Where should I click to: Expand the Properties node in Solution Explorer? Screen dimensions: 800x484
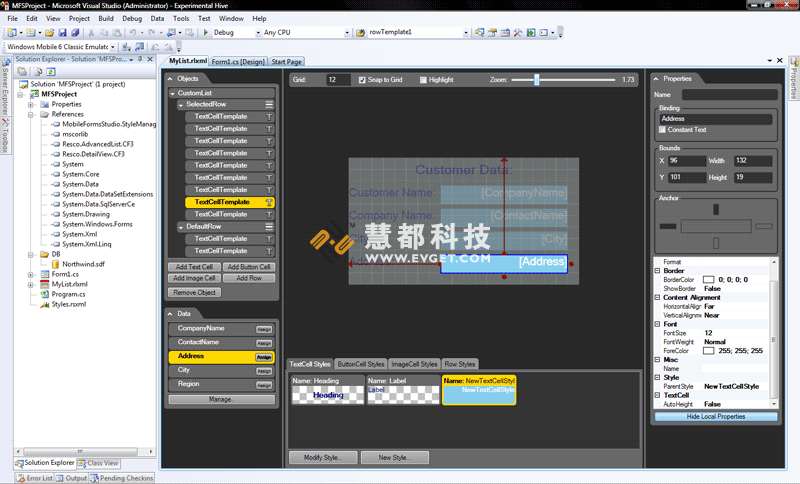point(32,104)
